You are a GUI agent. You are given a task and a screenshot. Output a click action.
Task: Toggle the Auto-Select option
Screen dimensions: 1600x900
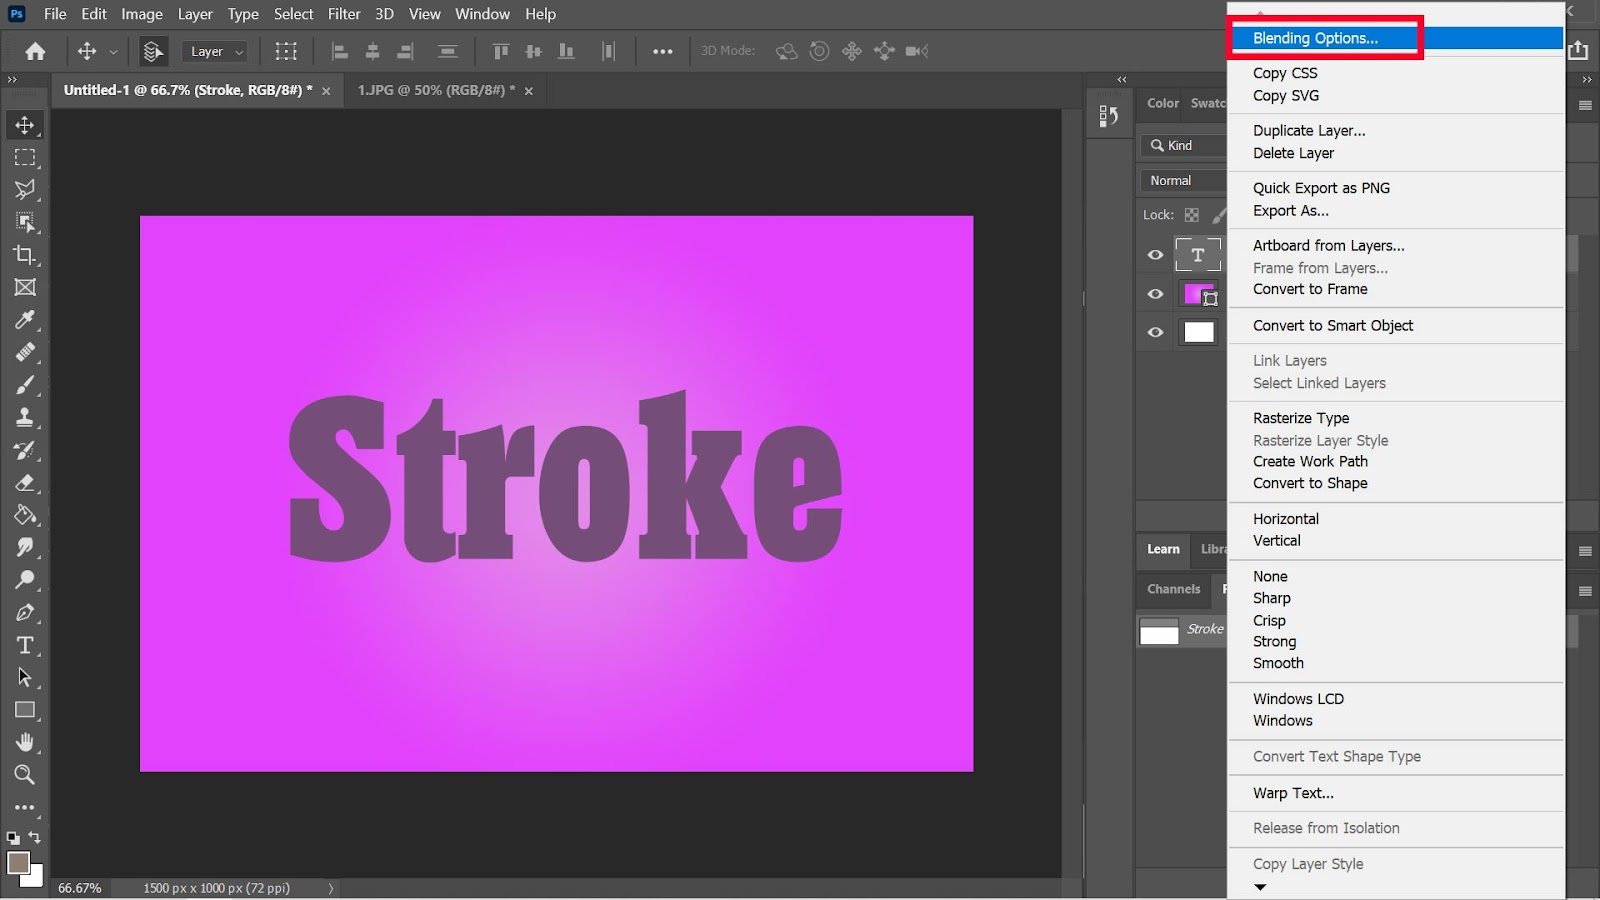pyautogui.click(x=153, y=51)
